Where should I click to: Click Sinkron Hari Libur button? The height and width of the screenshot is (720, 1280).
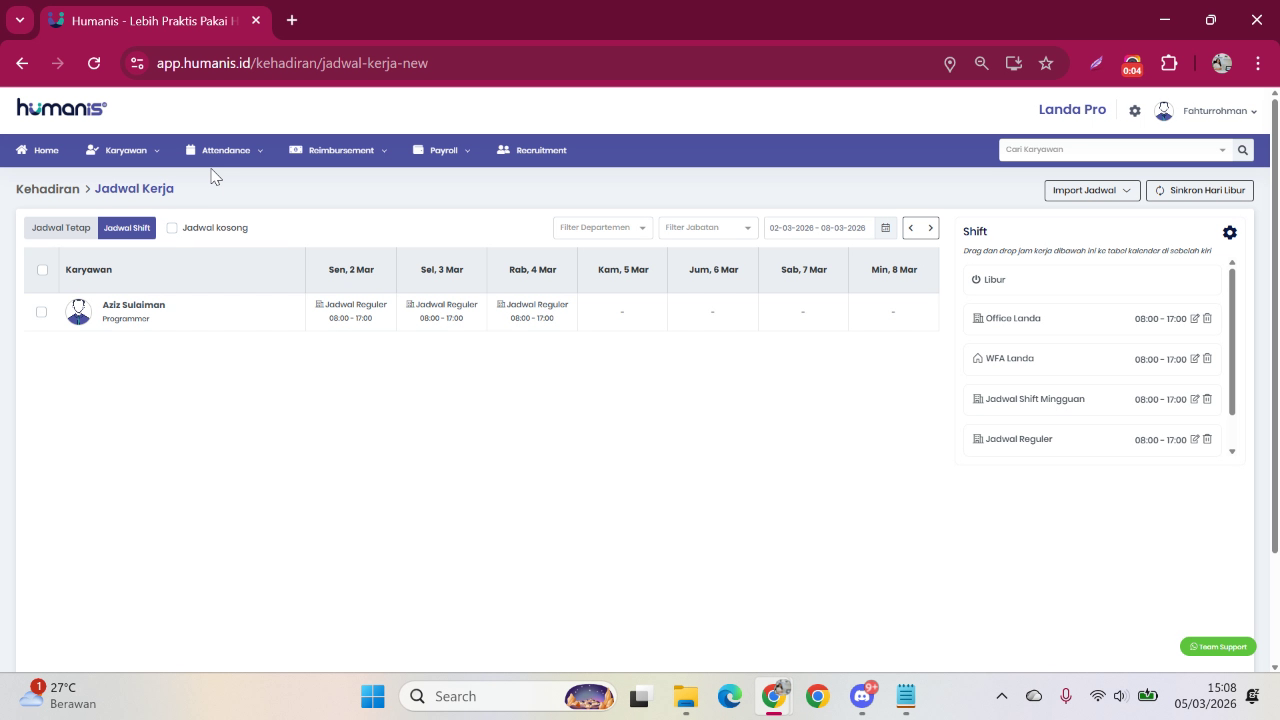point(1200,190)
